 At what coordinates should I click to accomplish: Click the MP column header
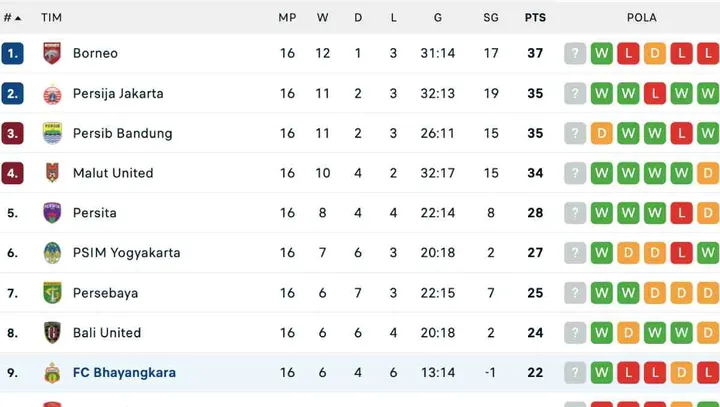tap(287, 18)
